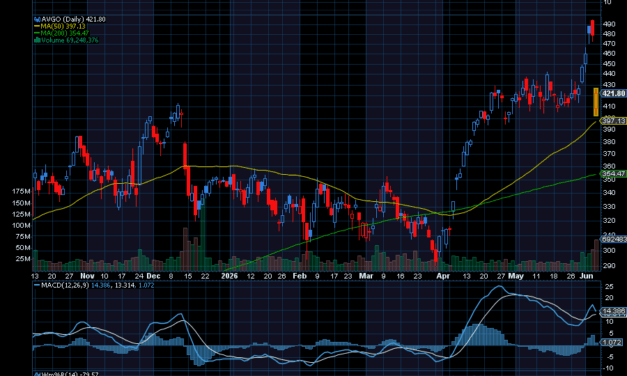
Task: Click the '-10' label on MACD axis
Action: [608, 368]
